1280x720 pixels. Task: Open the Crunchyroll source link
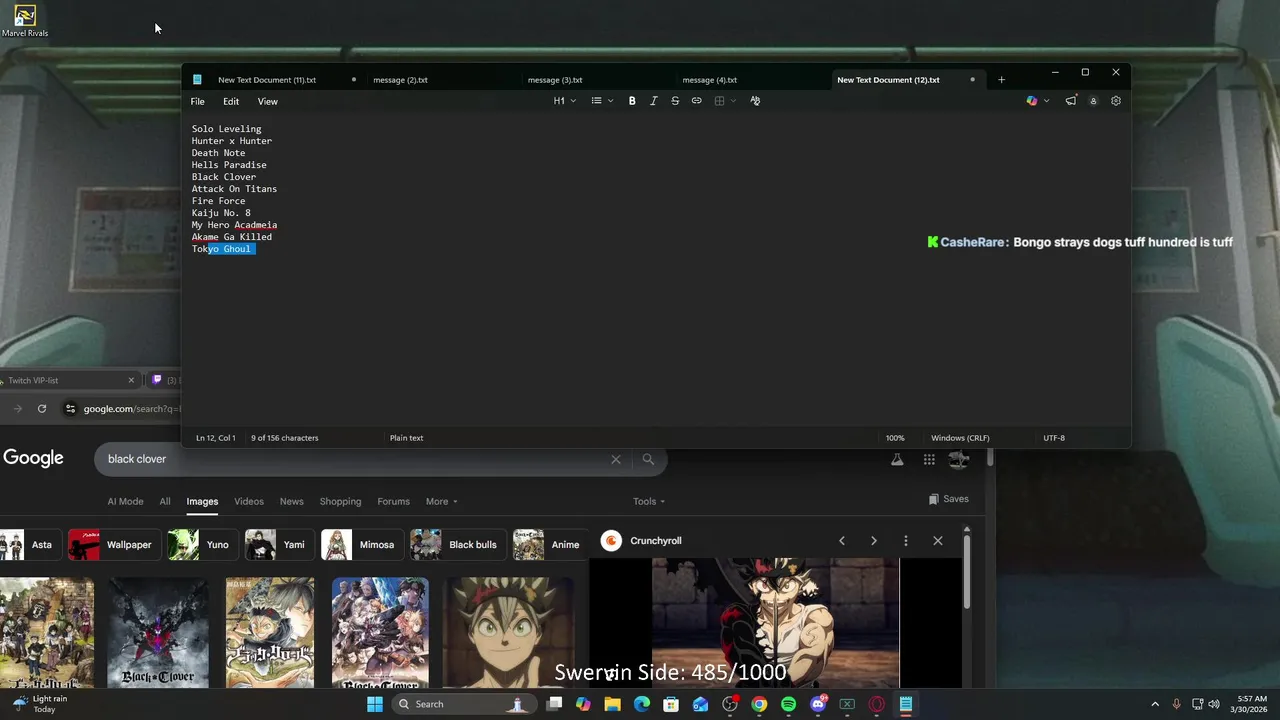pos(656,541)
